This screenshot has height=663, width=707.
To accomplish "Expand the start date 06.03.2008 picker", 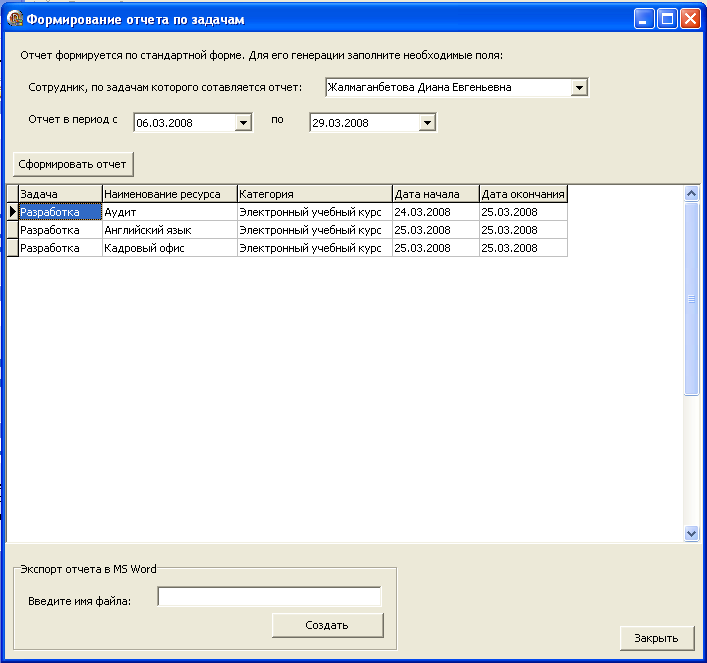I will [243, 123].
